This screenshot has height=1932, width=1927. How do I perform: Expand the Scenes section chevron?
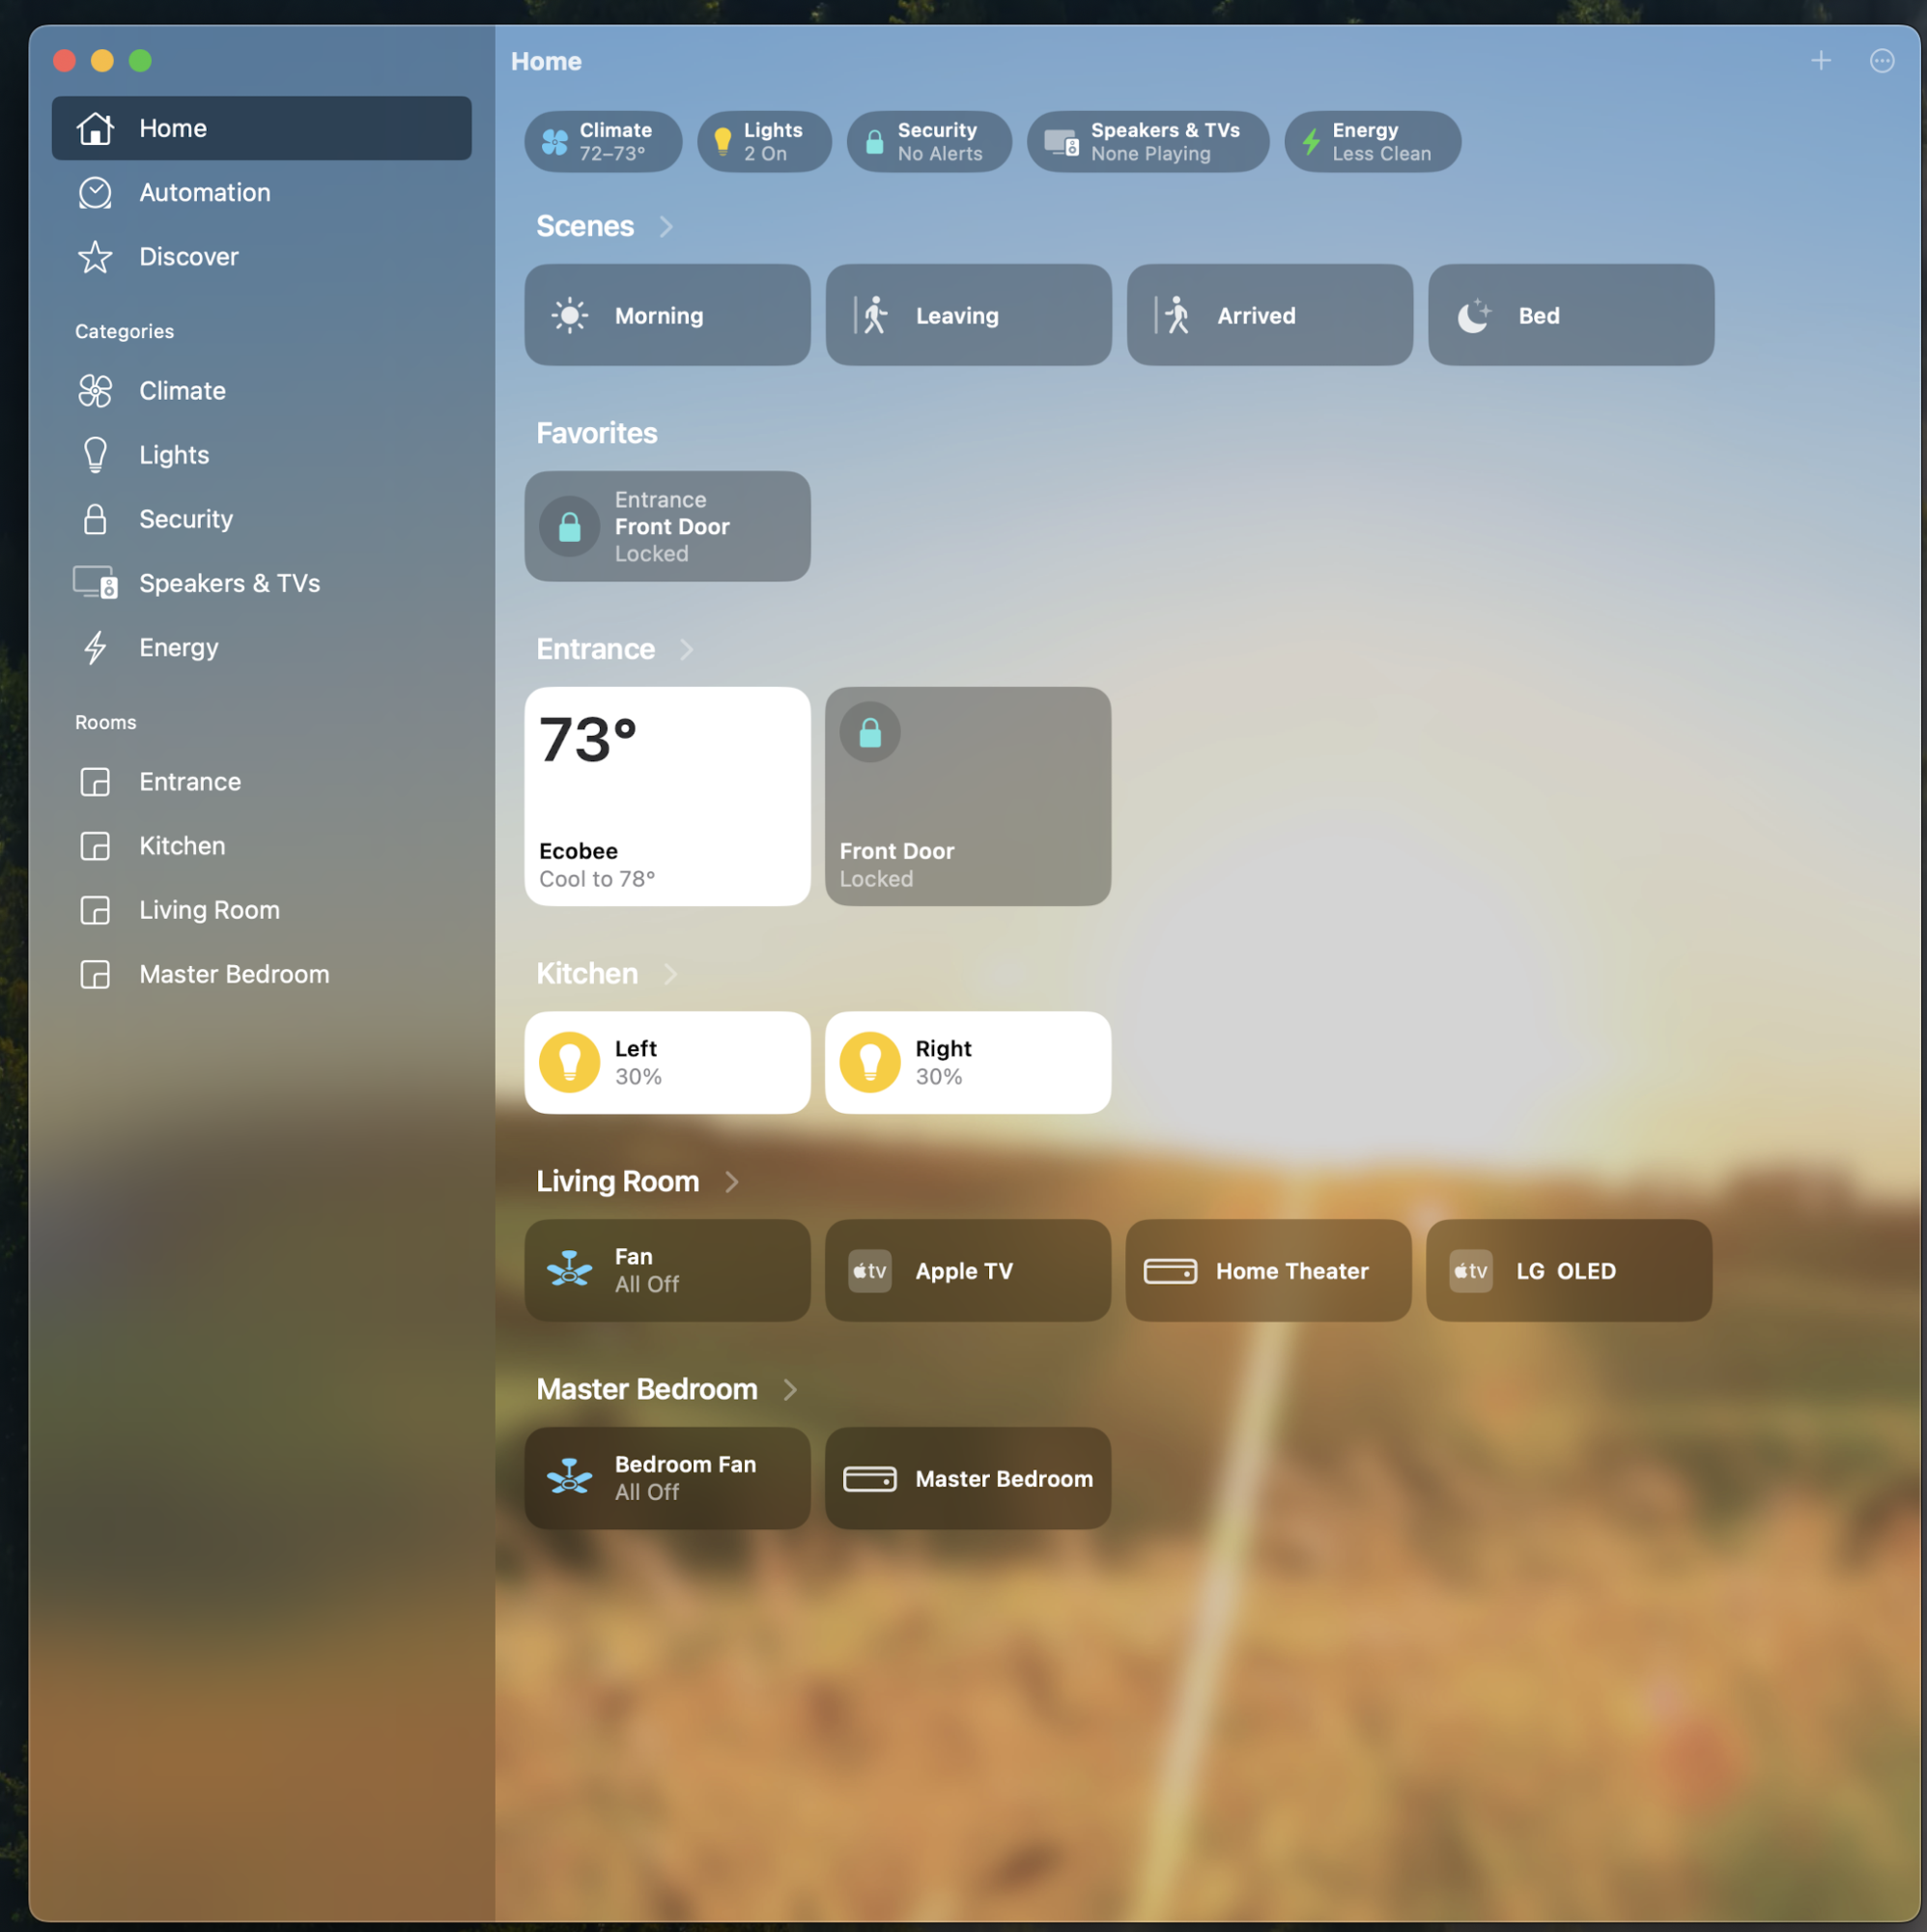(x=666, y=227)
